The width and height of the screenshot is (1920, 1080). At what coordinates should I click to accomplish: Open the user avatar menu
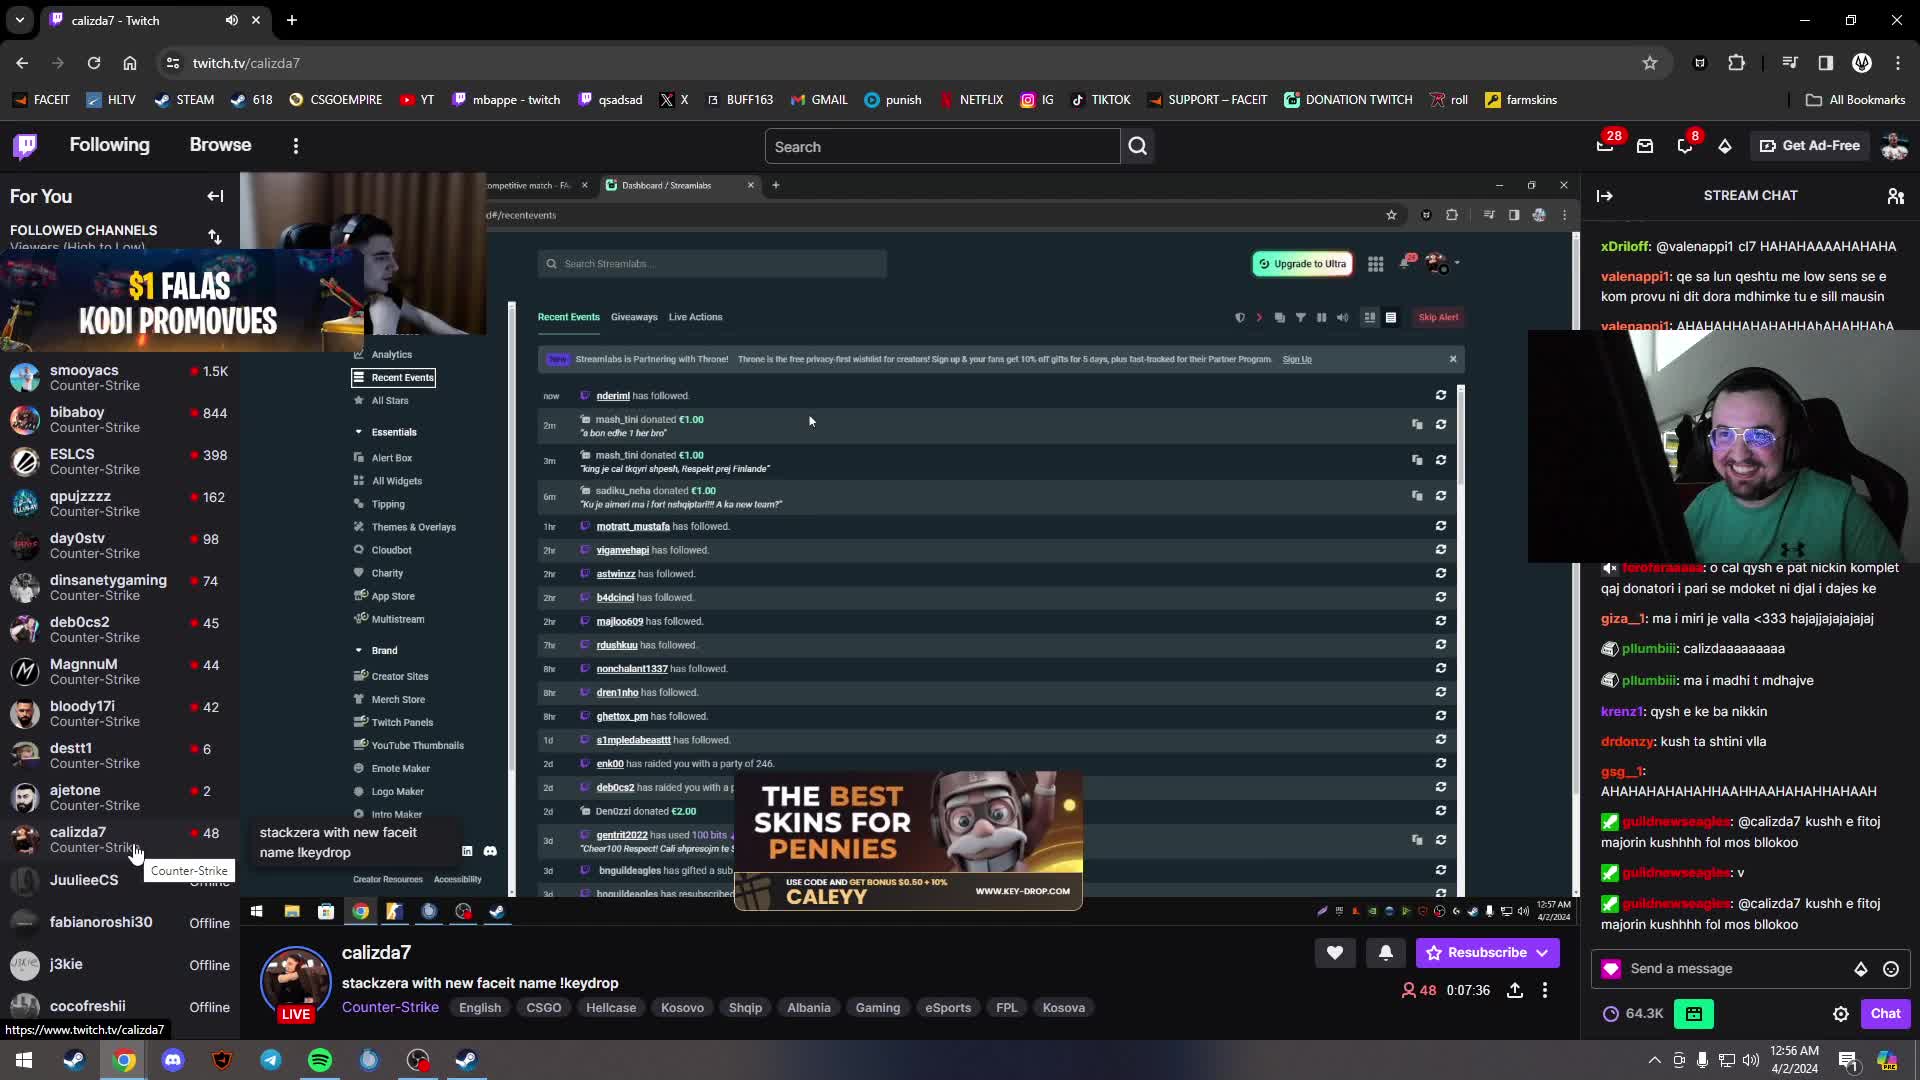click(x=1894, y=146)
